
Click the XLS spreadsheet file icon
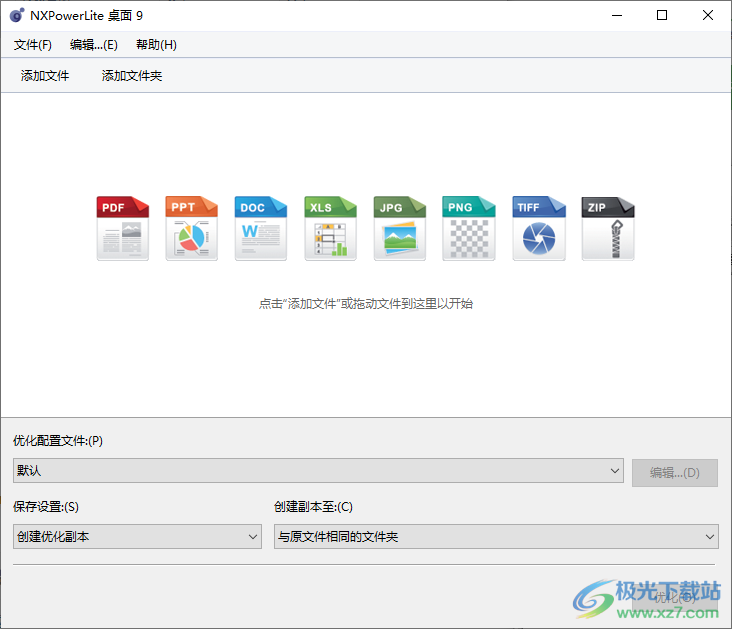point(331,228)
